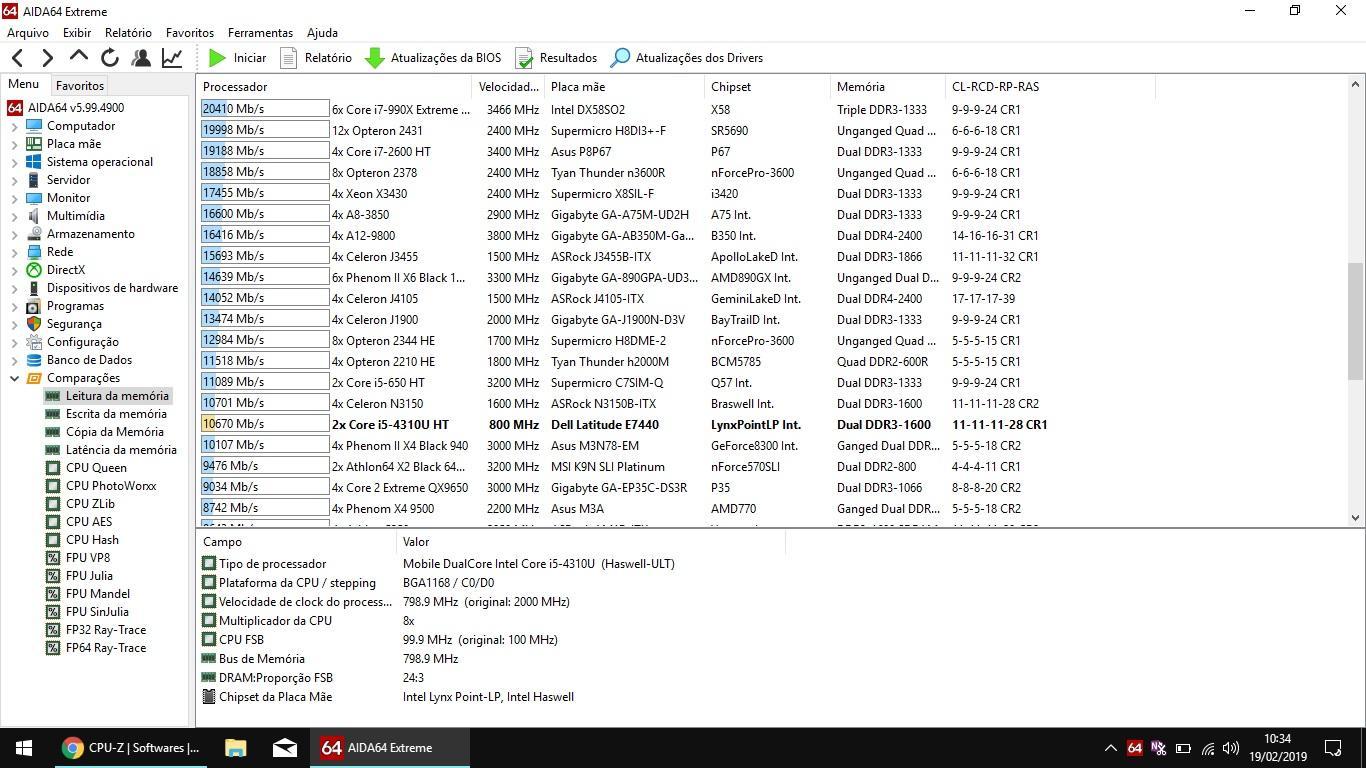This screenshot has height=768, width=1366.
Task: Select Latência da memória benchmark icon
Action: 53,450
